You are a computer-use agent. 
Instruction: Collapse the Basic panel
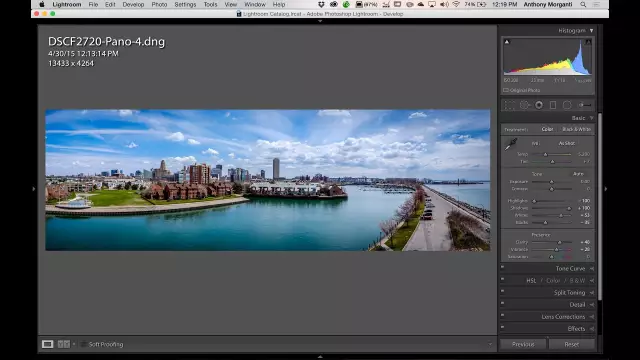[x=591, y=118]
